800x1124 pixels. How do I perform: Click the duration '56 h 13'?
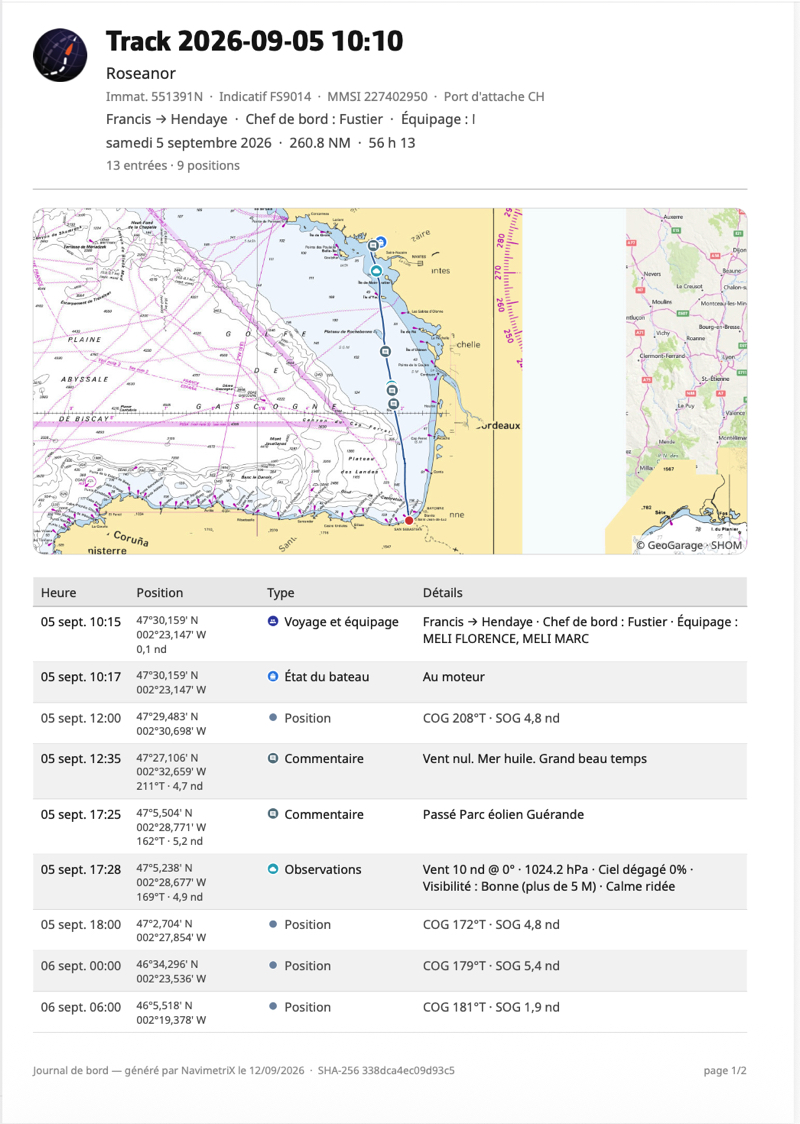tap(391, 143)
